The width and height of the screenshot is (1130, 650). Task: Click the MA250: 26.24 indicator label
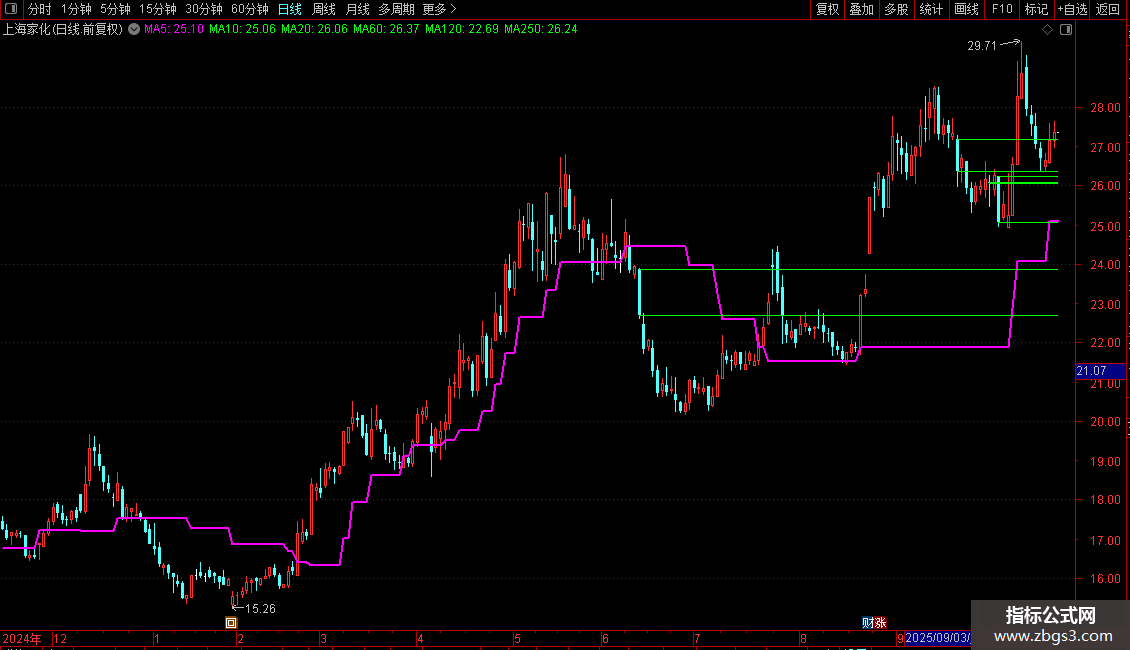pos(540,29)
